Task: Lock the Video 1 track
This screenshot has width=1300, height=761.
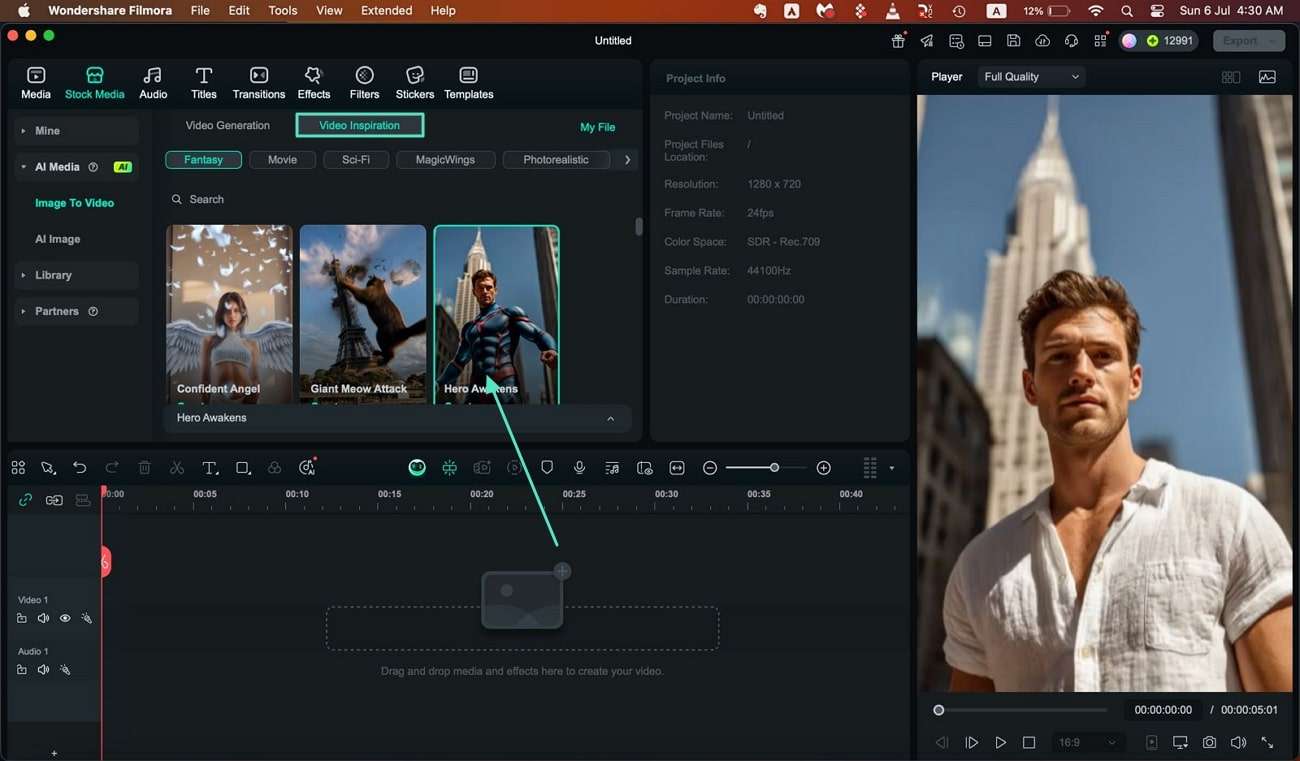Action: (22, 619)
